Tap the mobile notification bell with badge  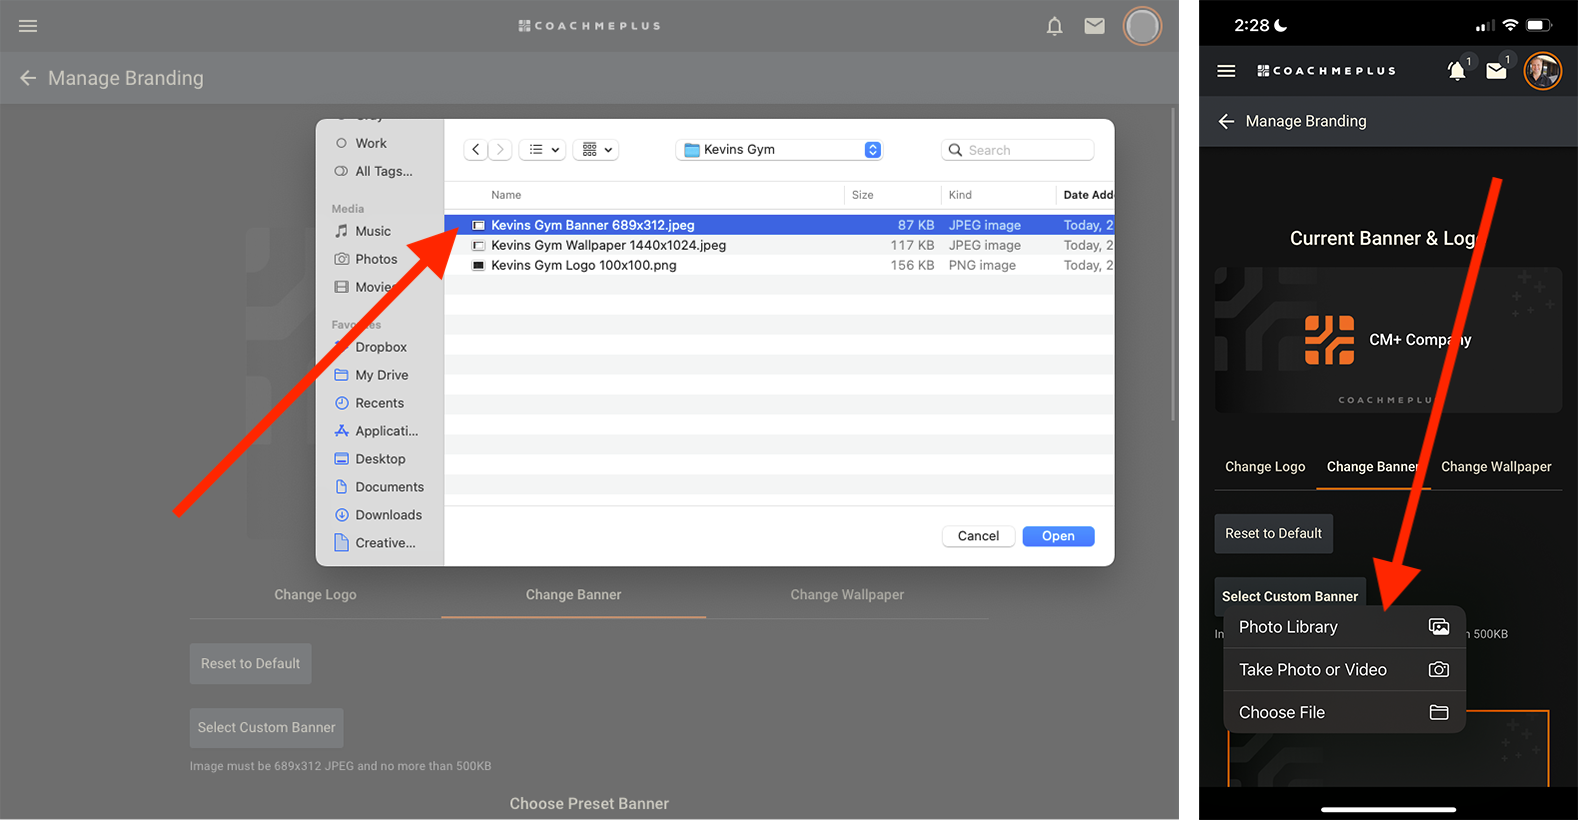tap(1457, 70)
